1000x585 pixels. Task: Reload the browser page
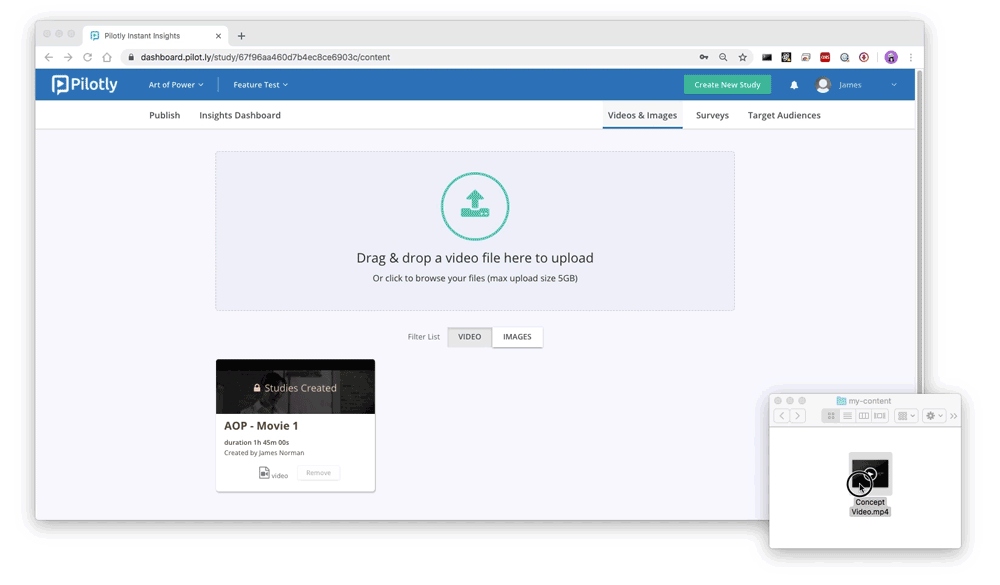tap(87, 57)
